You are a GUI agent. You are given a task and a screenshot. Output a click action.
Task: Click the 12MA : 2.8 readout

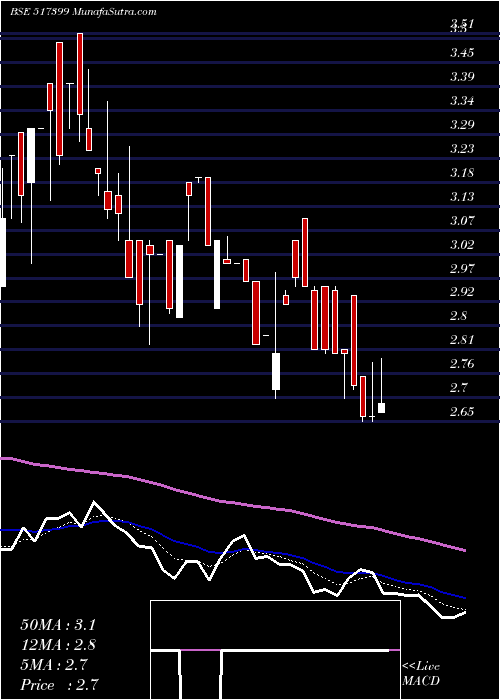58,645
